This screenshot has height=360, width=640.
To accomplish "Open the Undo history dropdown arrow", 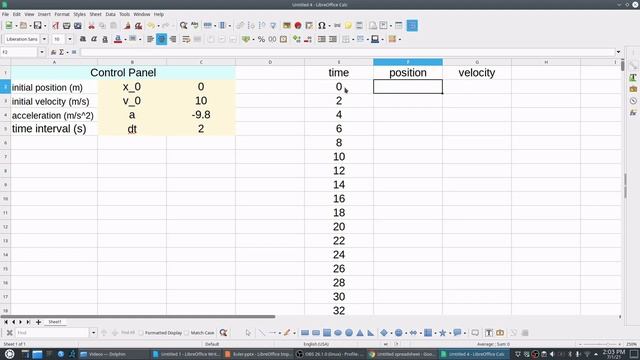I will (x=158, y=26).
